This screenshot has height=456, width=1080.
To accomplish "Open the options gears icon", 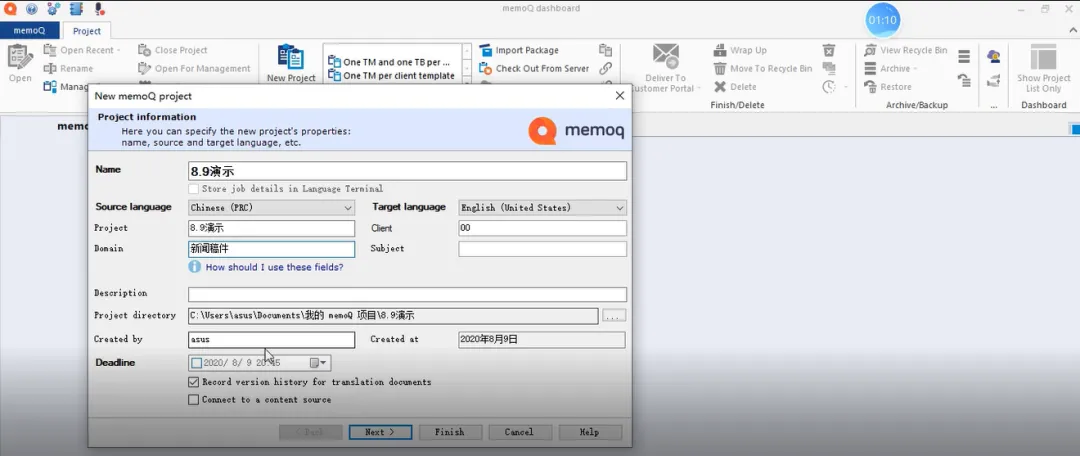I will pyautogui.click(x=54, y=9).
